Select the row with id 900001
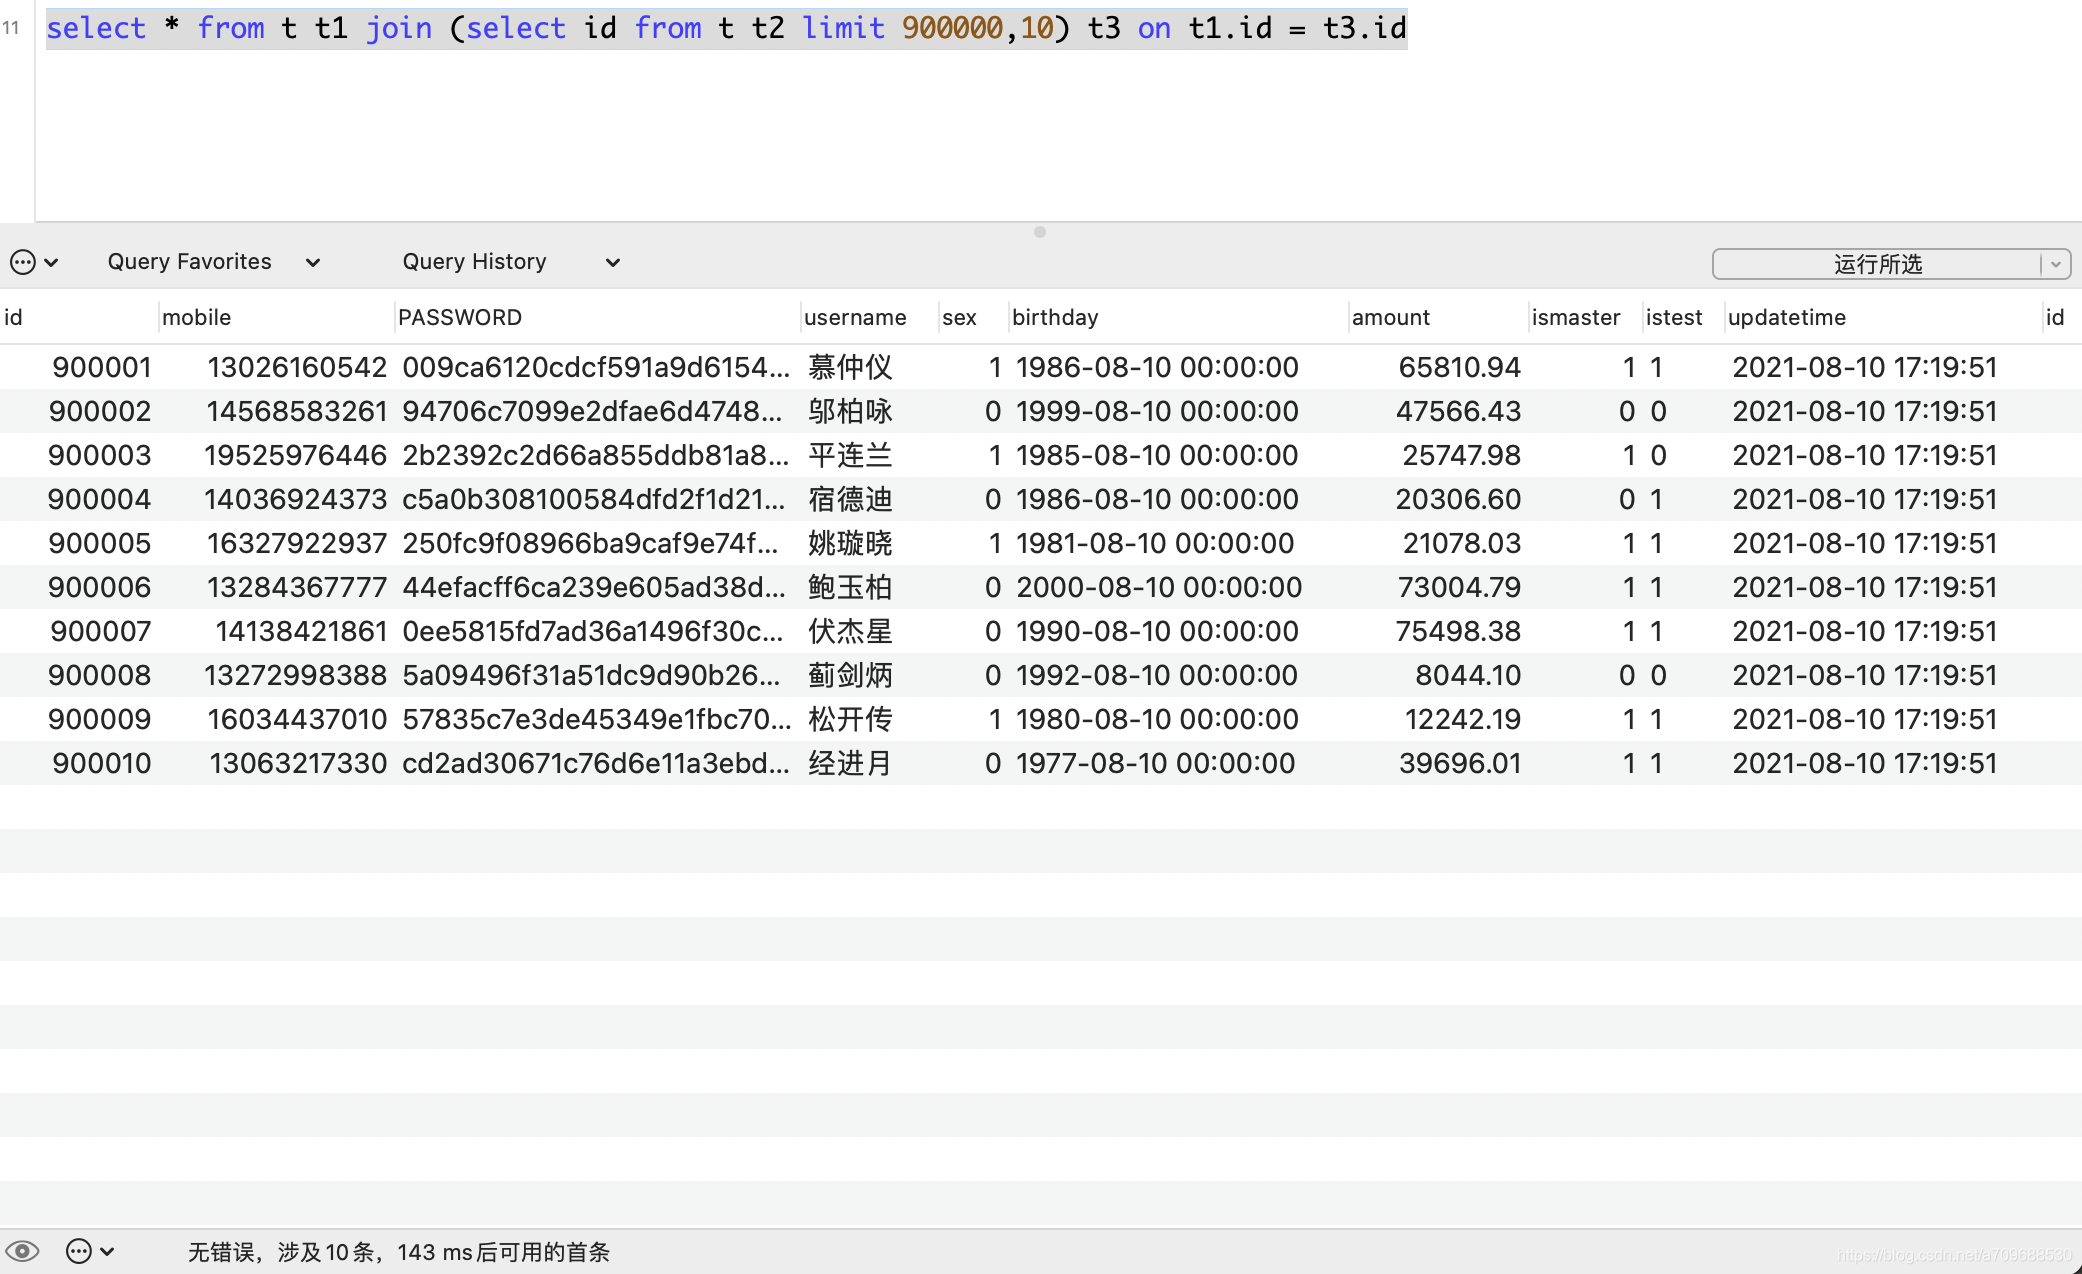Image resolution: width=2082 pixels, height=1274 pixels. (101, 367)
